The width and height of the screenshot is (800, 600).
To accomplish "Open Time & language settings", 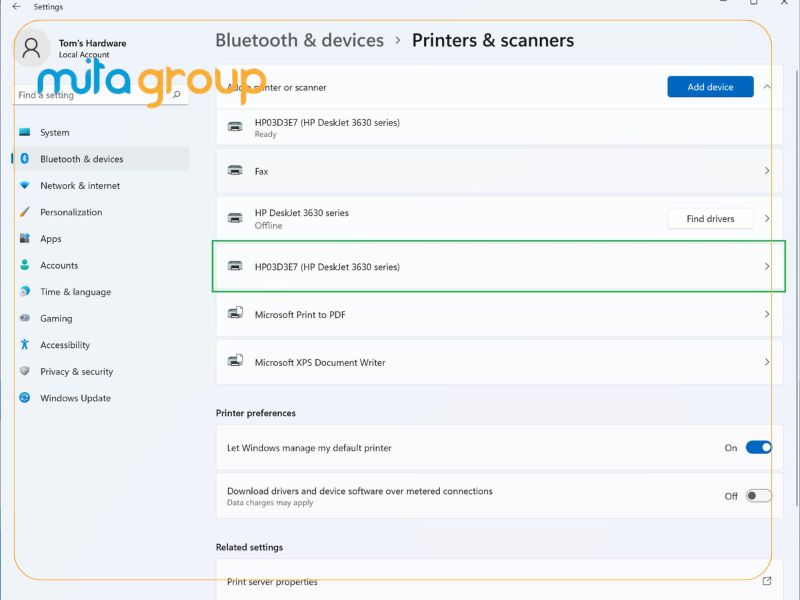I will (100, 291).
